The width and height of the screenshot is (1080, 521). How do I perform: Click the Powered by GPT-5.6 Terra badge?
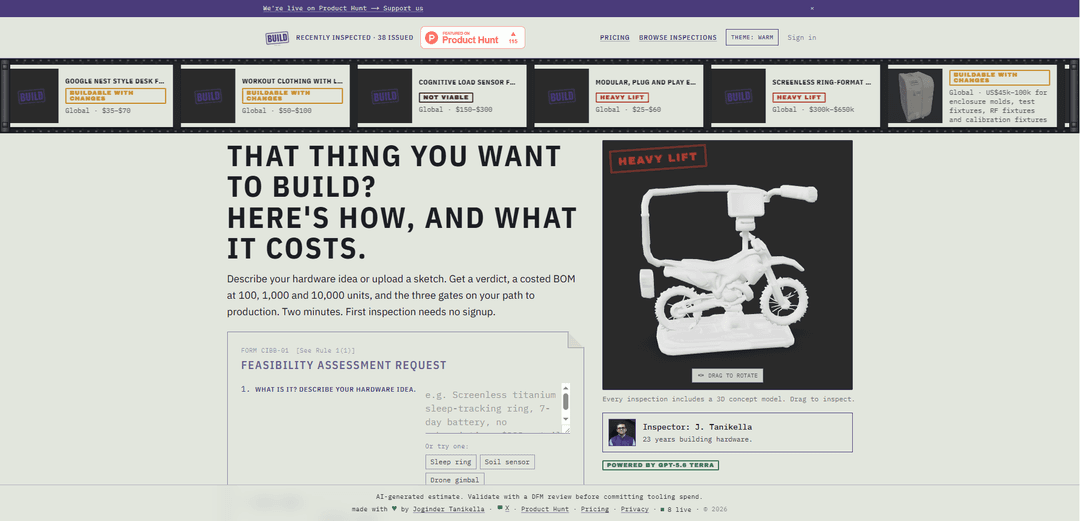pos(661,465)
